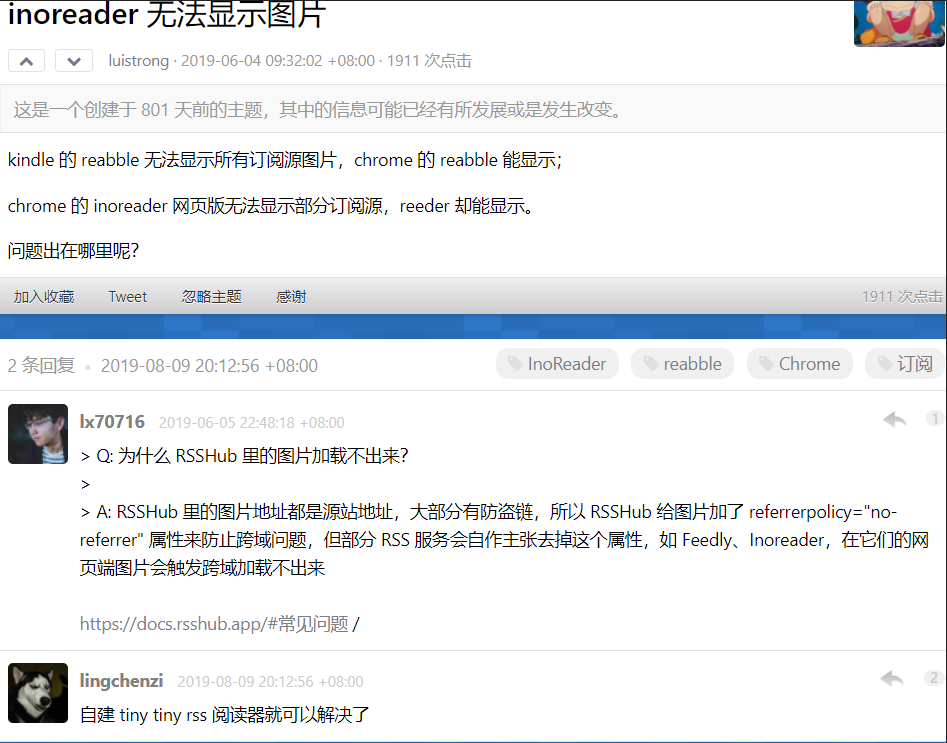947x743 pixels.
Task: Click the topic title inoreader 无法显示图片
Action: pyautogui.click(x=167, y=14)
